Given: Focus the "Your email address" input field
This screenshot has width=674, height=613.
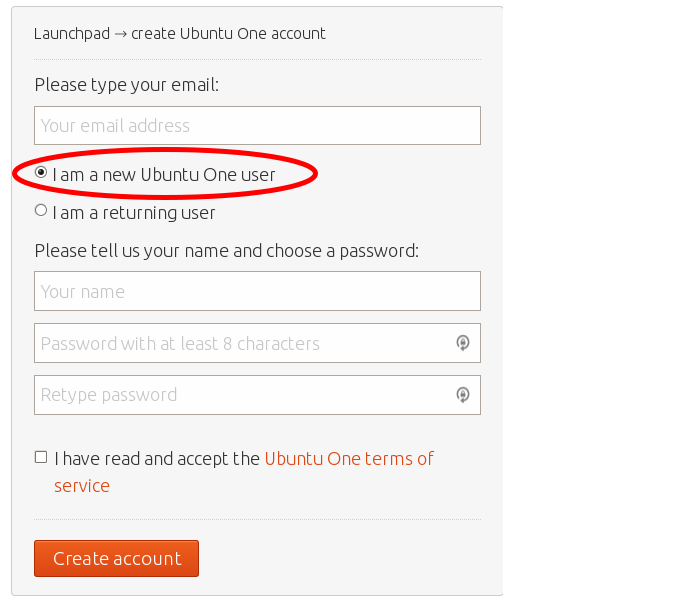Looking at the screenshot, I should 257,126.
